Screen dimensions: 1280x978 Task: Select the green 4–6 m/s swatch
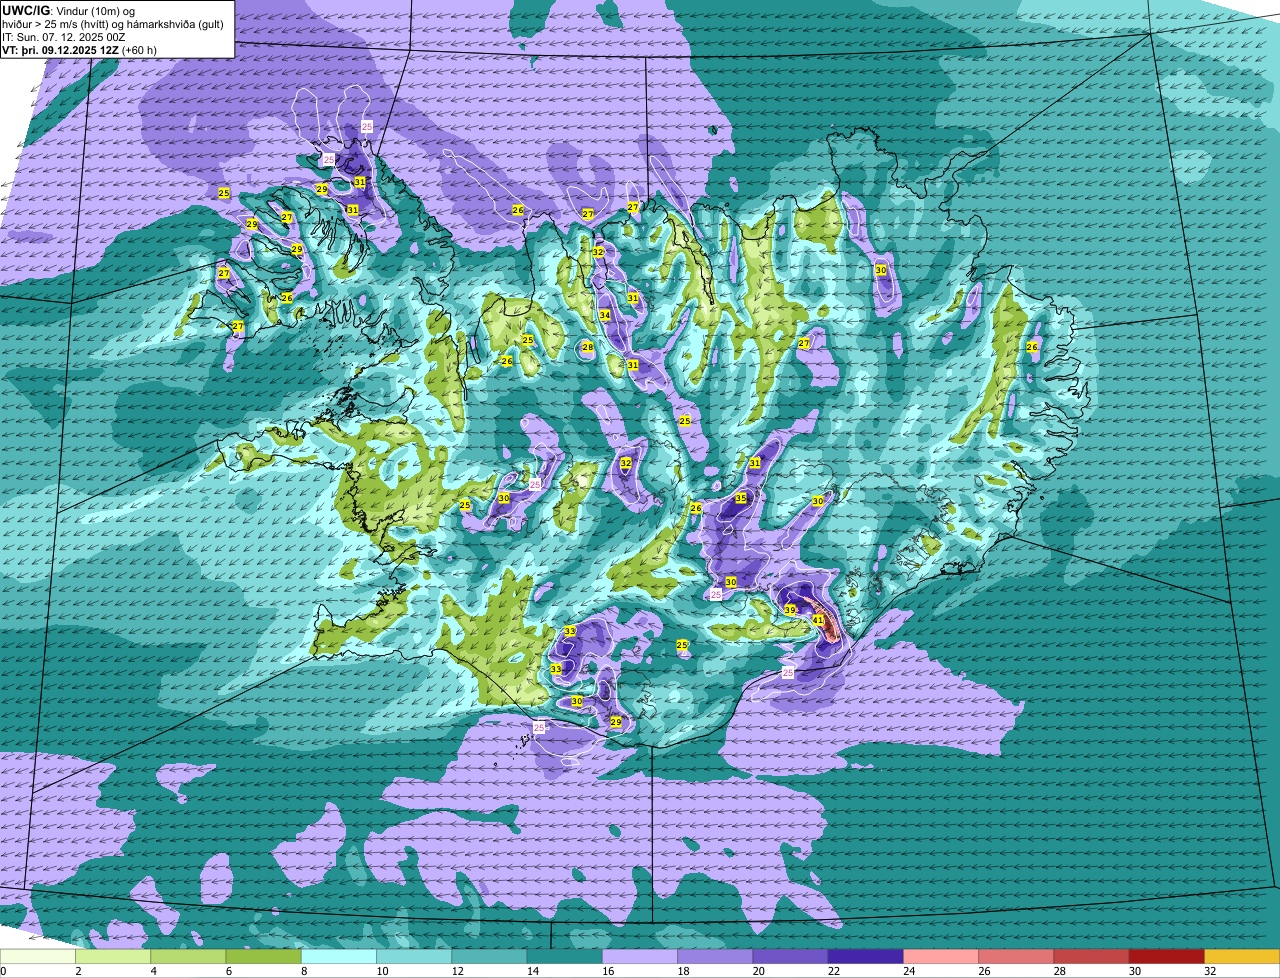(x=188, y=956)
